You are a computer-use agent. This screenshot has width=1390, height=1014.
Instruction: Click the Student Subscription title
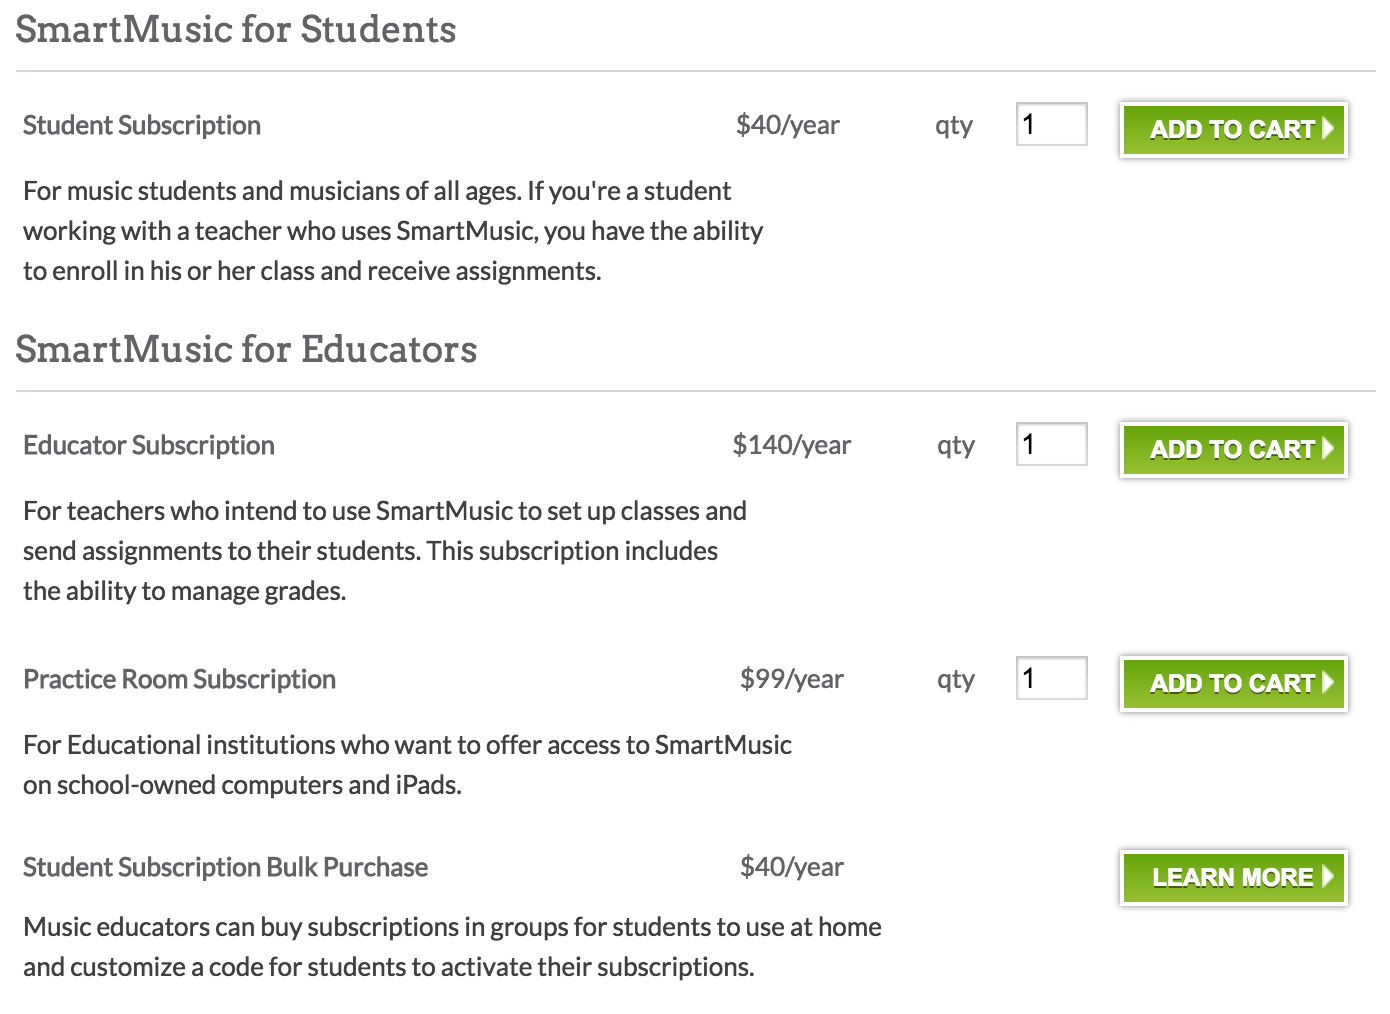click(142, 126)
